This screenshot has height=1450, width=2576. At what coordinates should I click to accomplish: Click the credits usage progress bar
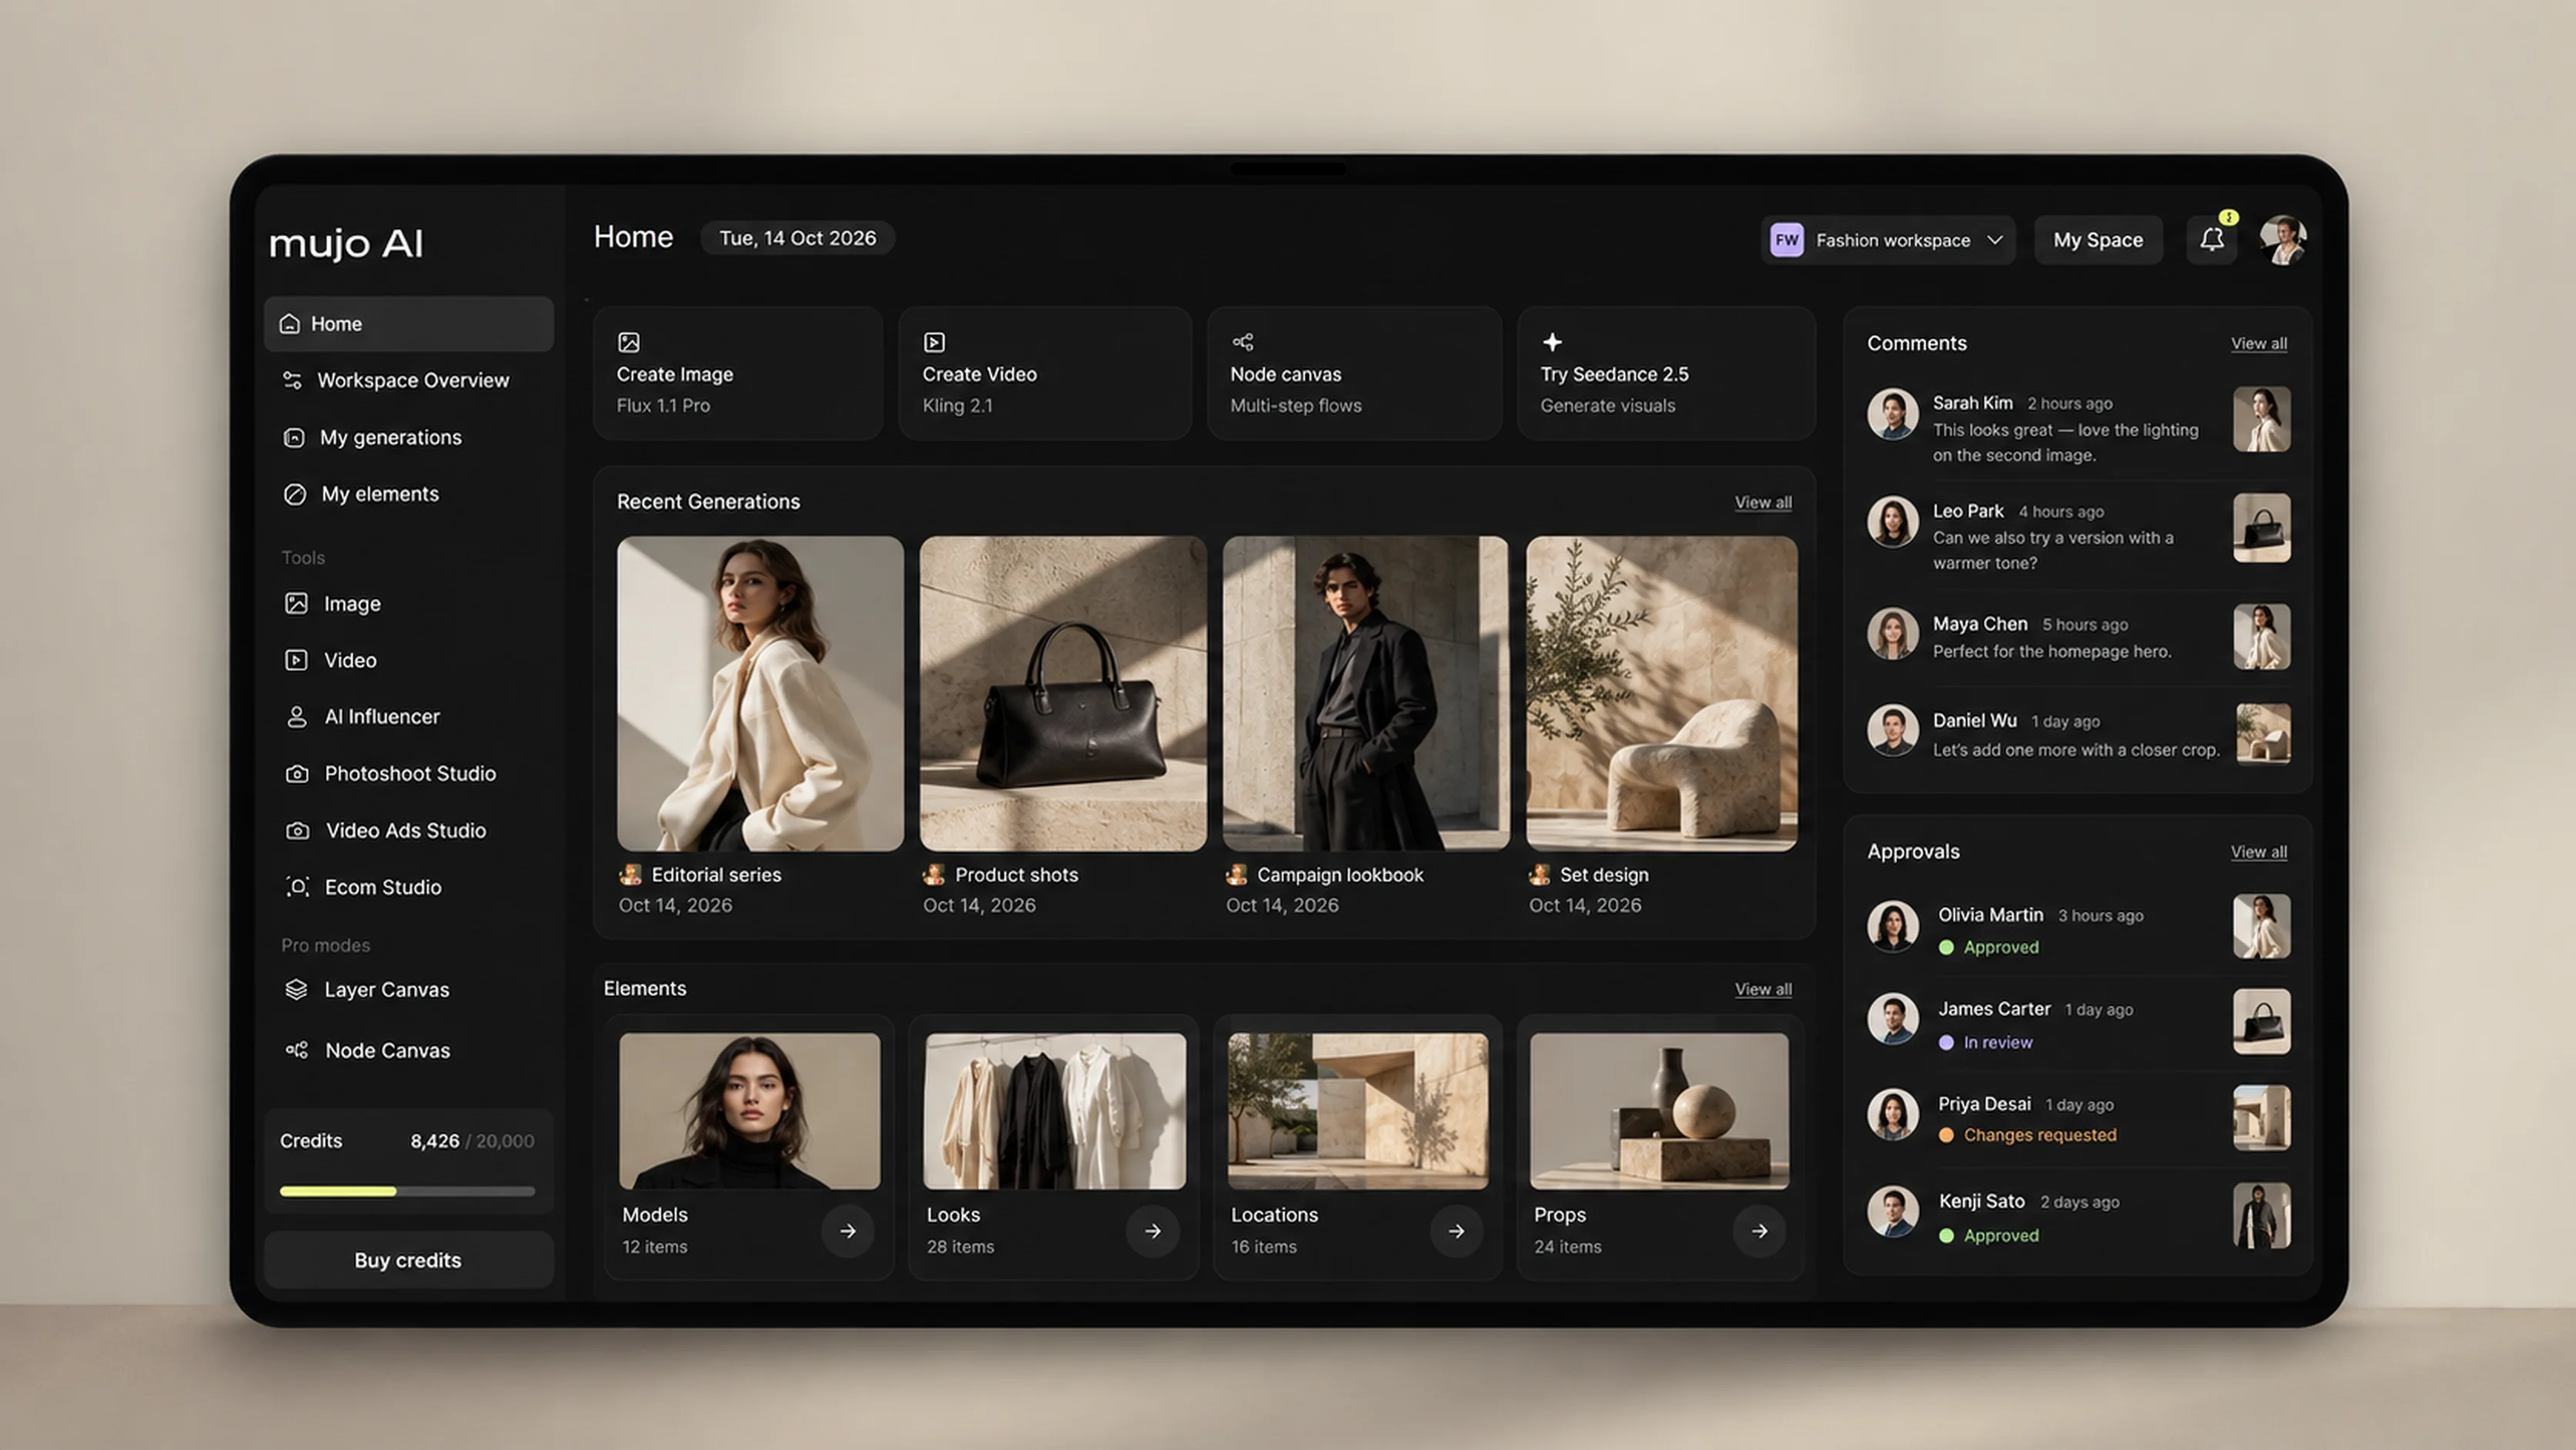[x=407, y=1191]
